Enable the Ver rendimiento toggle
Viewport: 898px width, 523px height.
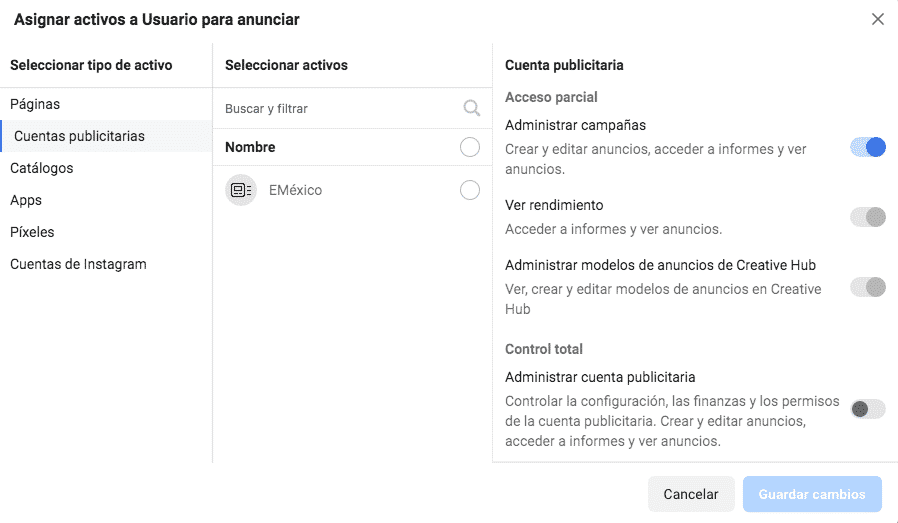pyautogui.click(x=868, y=217)
